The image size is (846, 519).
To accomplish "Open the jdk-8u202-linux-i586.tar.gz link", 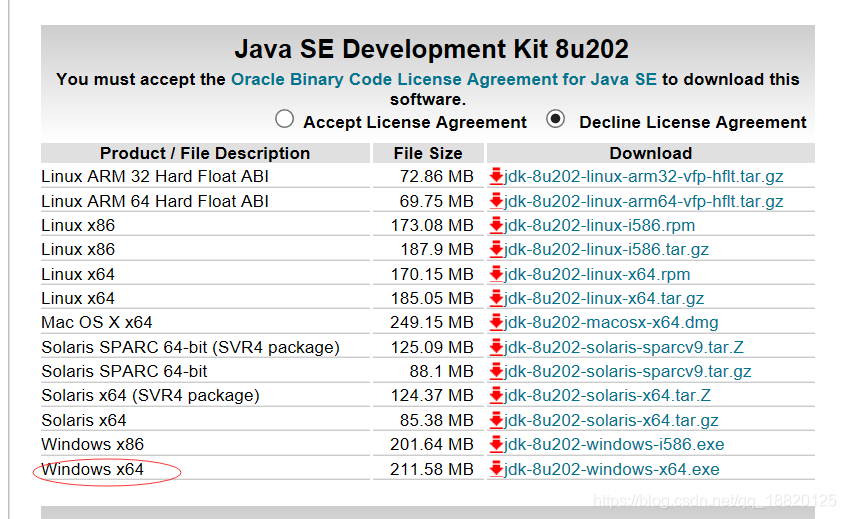I will 606,249.
